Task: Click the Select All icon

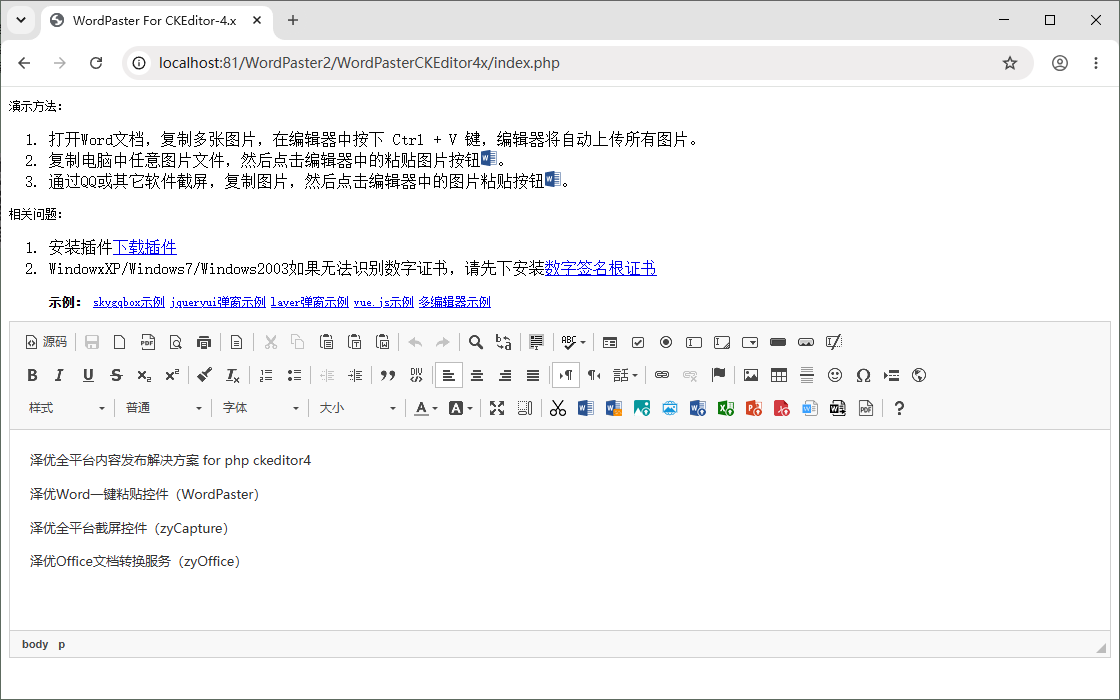Action: [536, 342]
